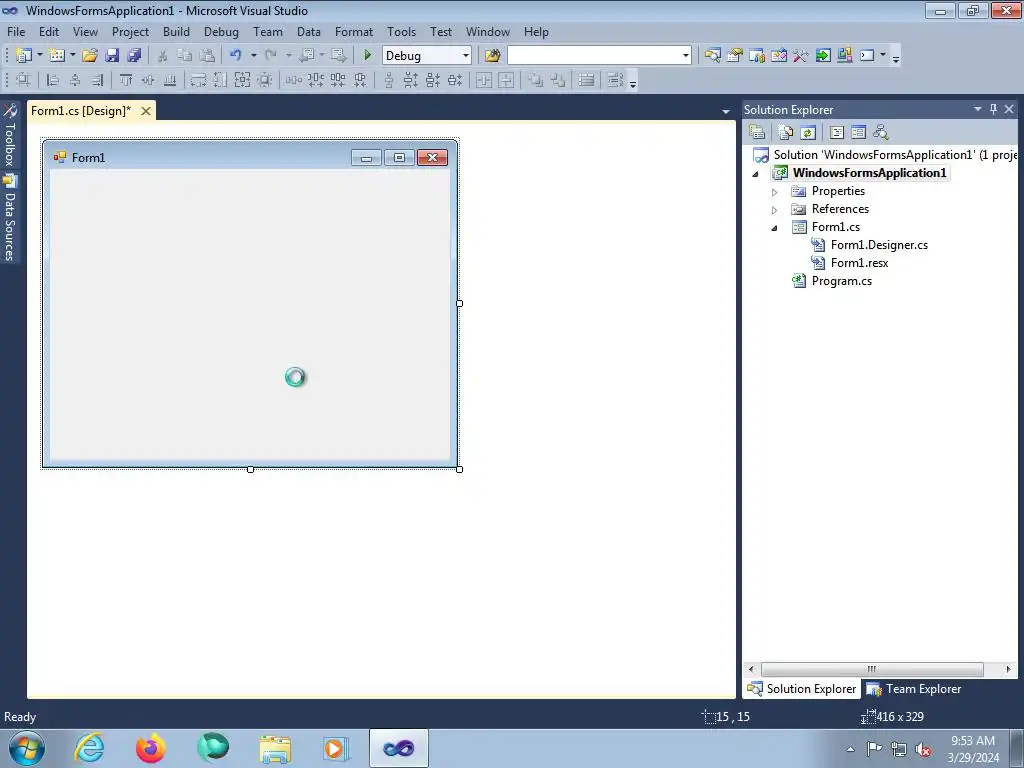
Task: Expand the References folder node
Action: (x=775, y=210)
